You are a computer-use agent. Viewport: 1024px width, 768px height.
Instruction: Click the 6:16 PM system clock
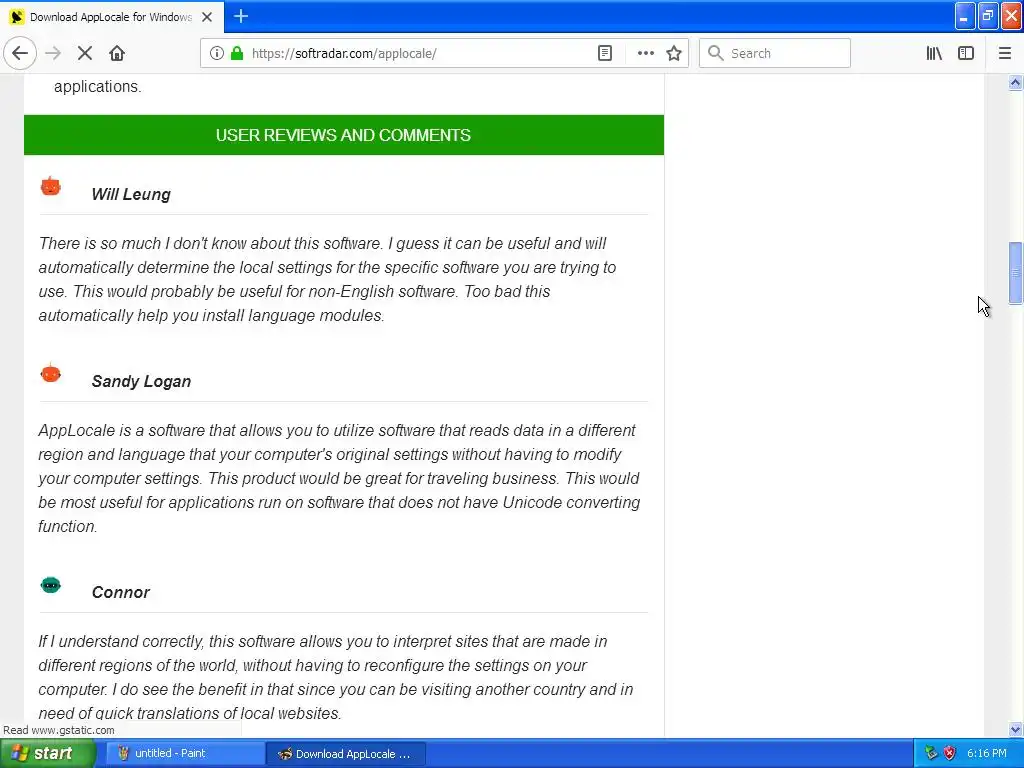986,753
